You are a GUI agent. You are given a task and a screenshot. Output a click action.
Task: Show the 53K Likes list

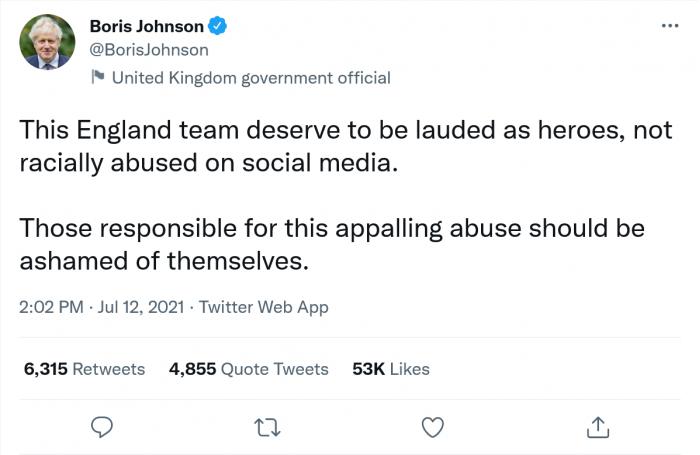391,369
